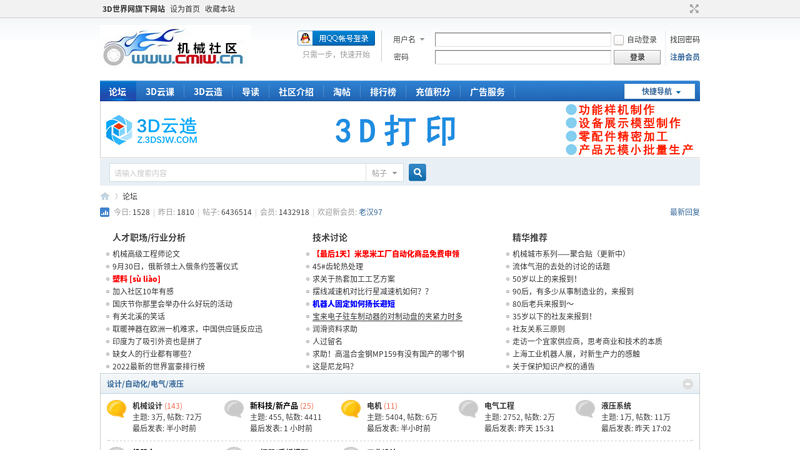Open the 机械高级工程师论文 thread
This screenshot has height=450, width=800.
tap(146, 254)
